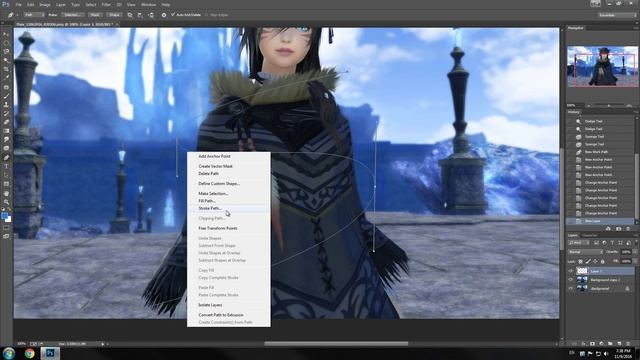Select the Clone Stamp tool
Screen dimensions: 640x360
click(6, 105)
